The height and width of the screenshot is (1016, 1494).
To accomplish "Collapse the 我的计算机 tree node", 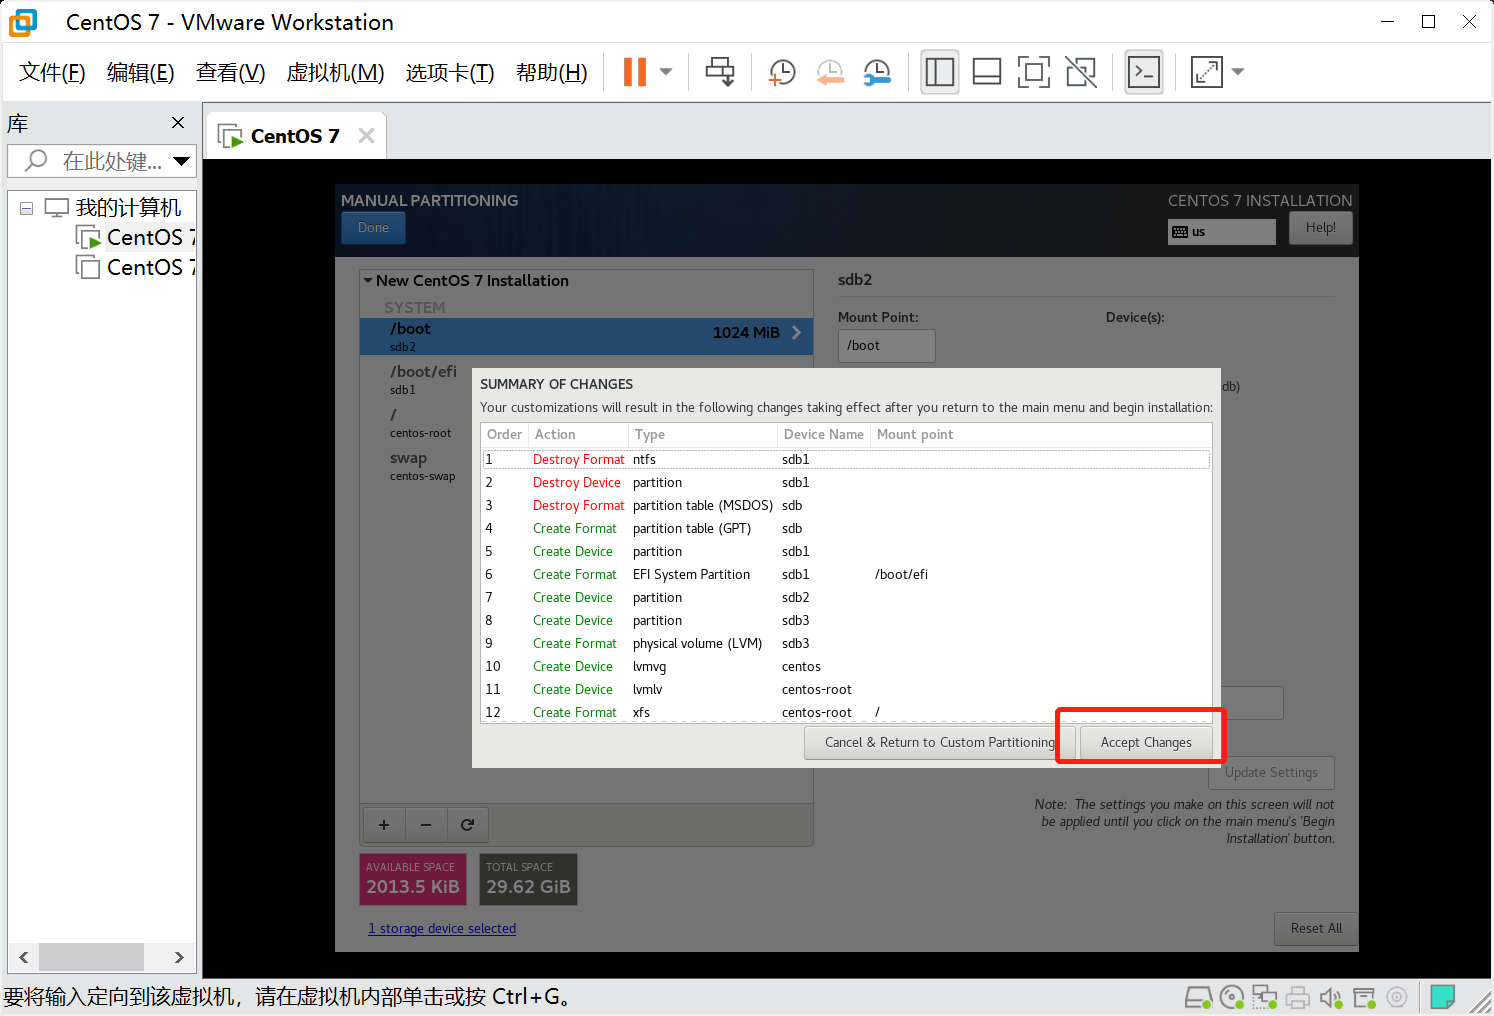I will point(27,208).
